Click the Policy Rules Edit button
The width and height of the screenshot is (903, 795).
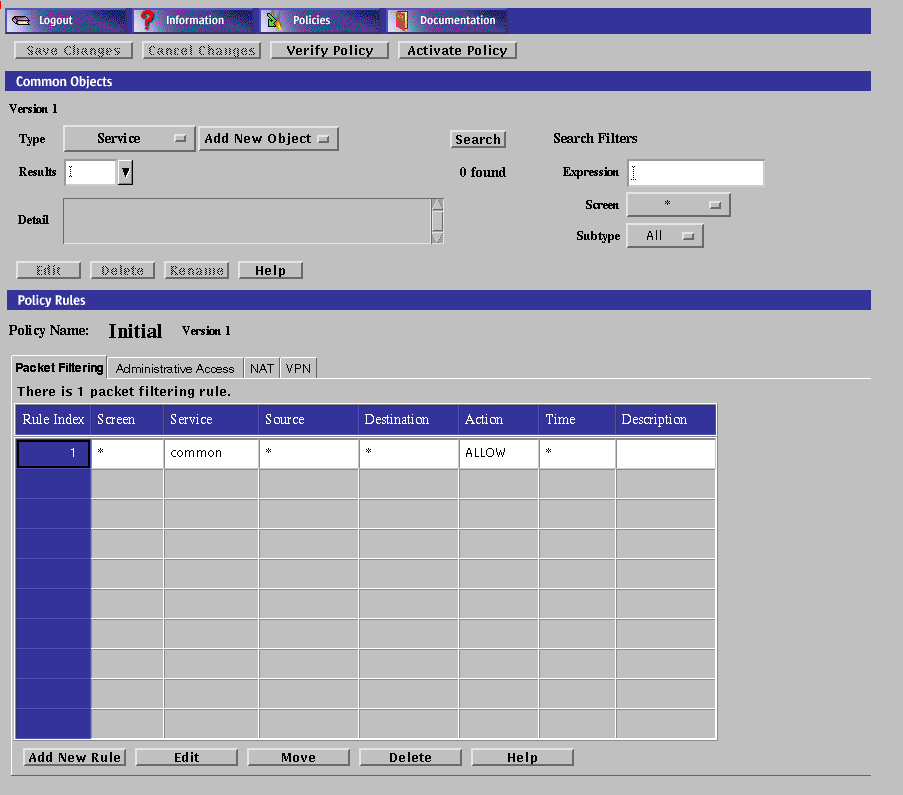pos(187,757)
